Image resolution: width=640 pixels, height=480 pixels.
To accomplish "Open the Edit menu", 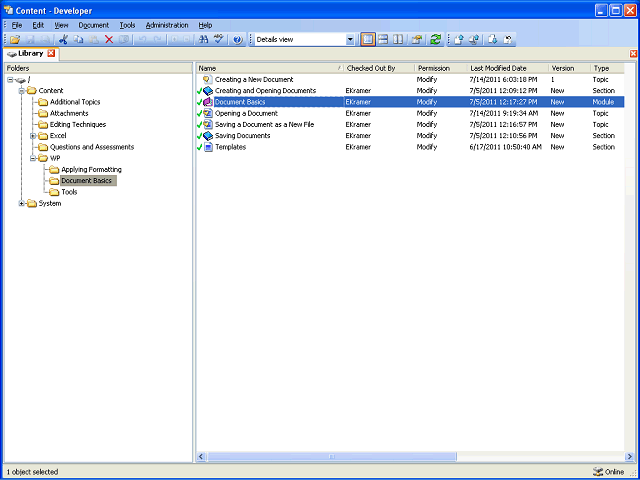I will point(38,25).
